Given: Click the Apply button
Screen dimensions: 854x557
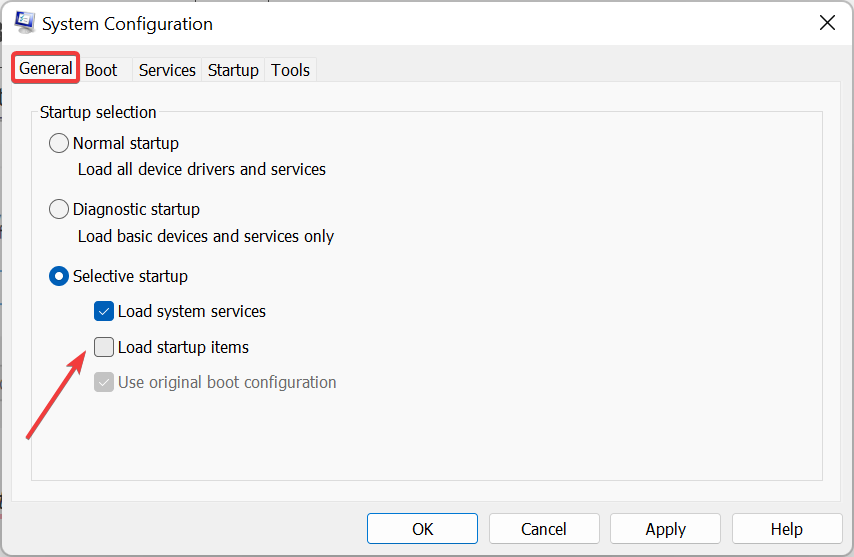Looking at the screenshot, I should click(665, 529).
